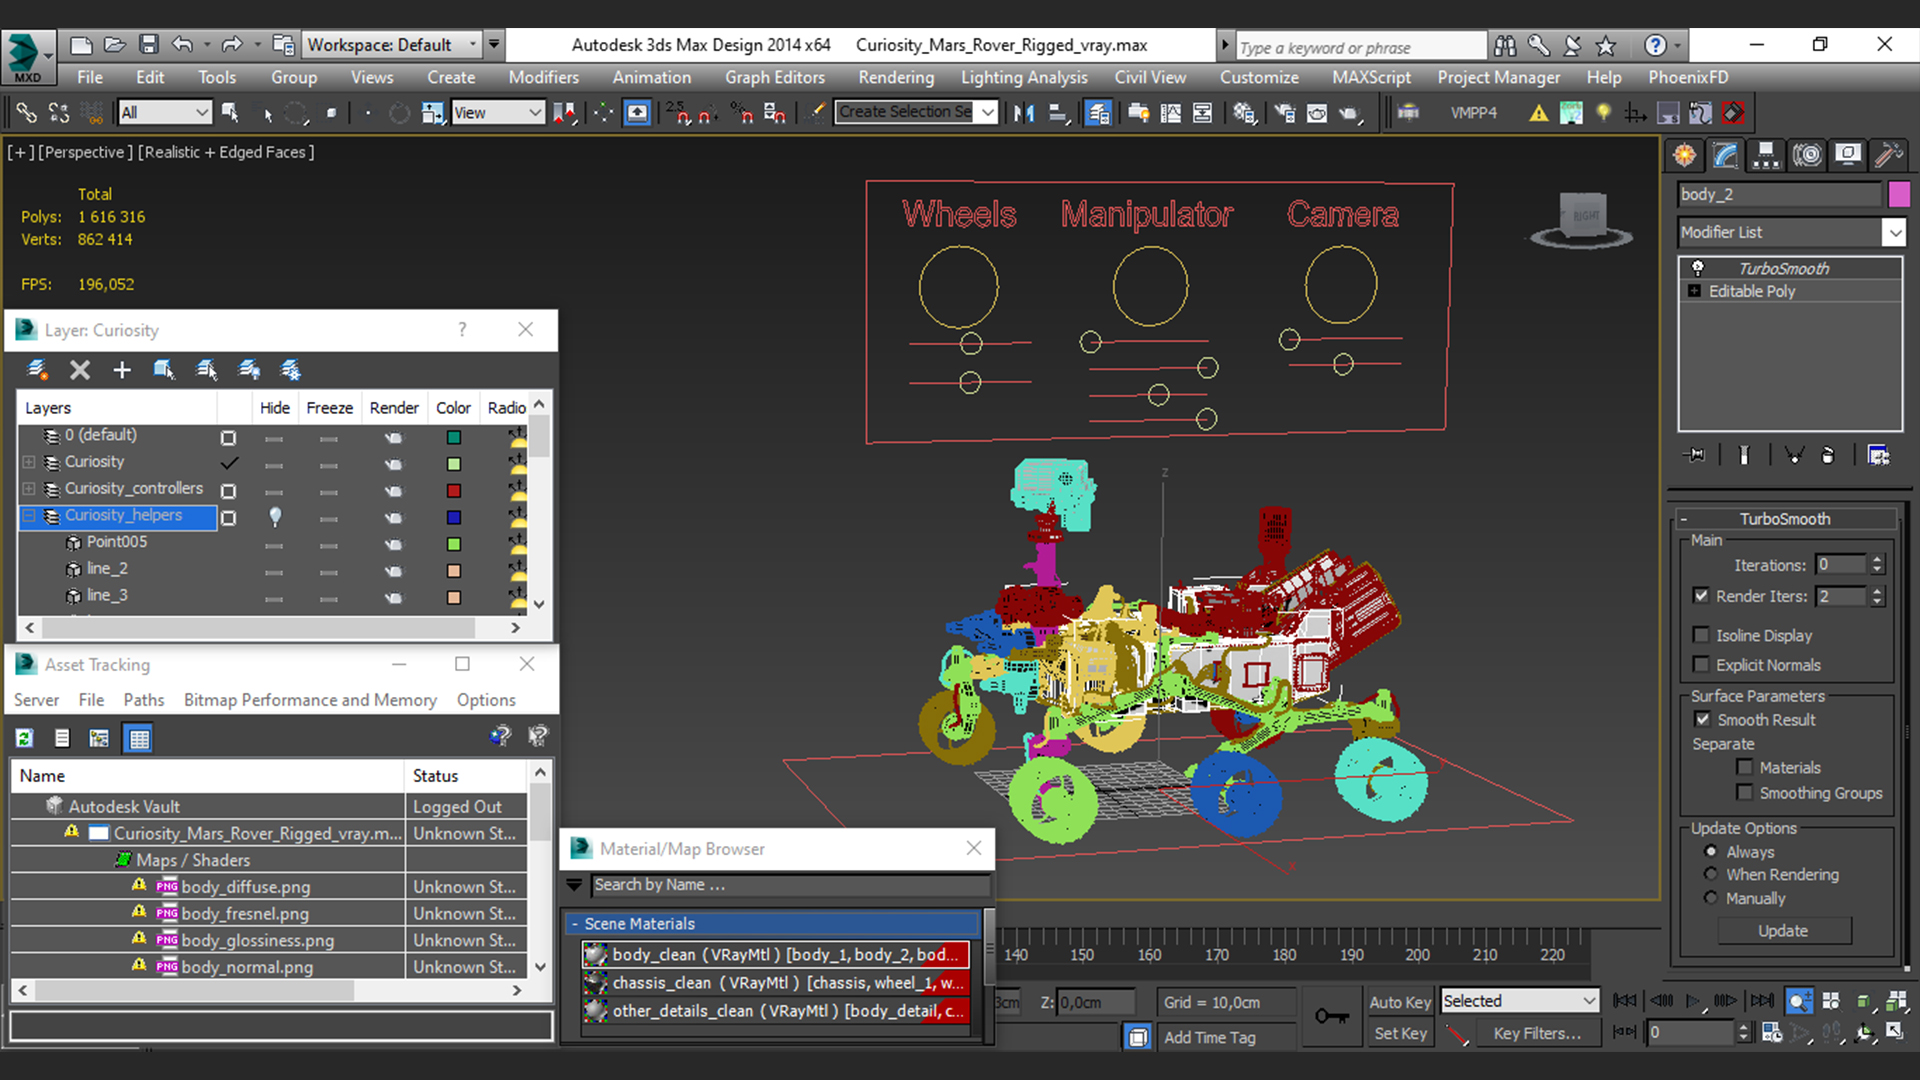Click Add Selection to Layer plus icon
Viewport: 1920px width, 1080px height.
coord(122,370)
